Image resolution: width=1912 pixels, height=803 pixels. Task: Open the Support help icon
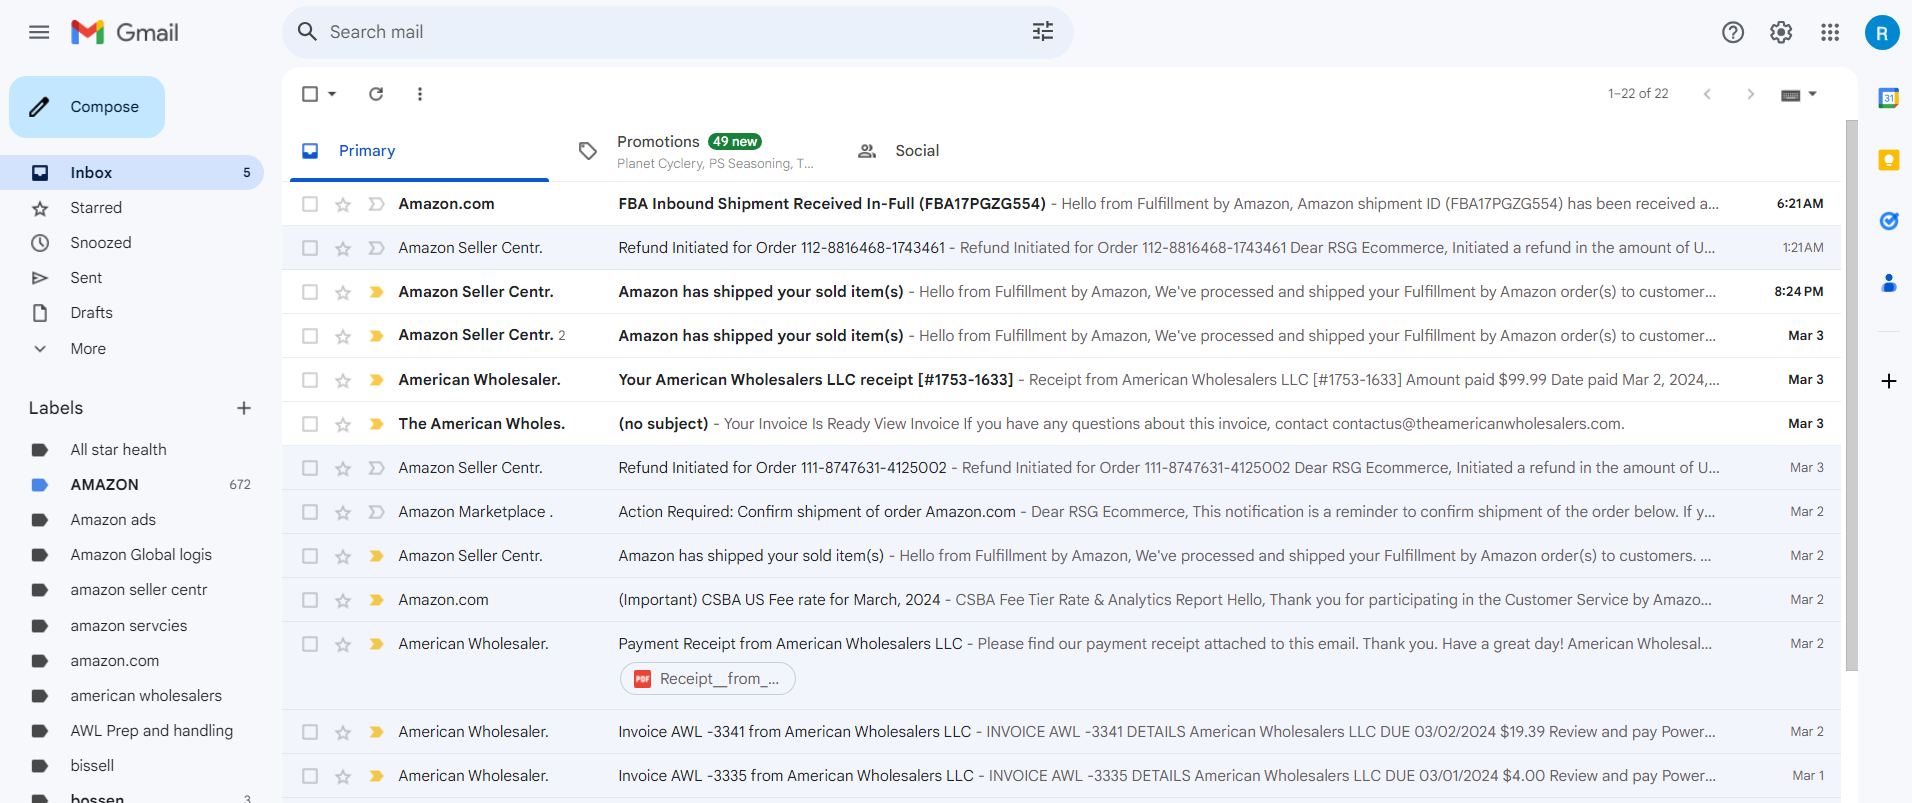pos(1733,32)
